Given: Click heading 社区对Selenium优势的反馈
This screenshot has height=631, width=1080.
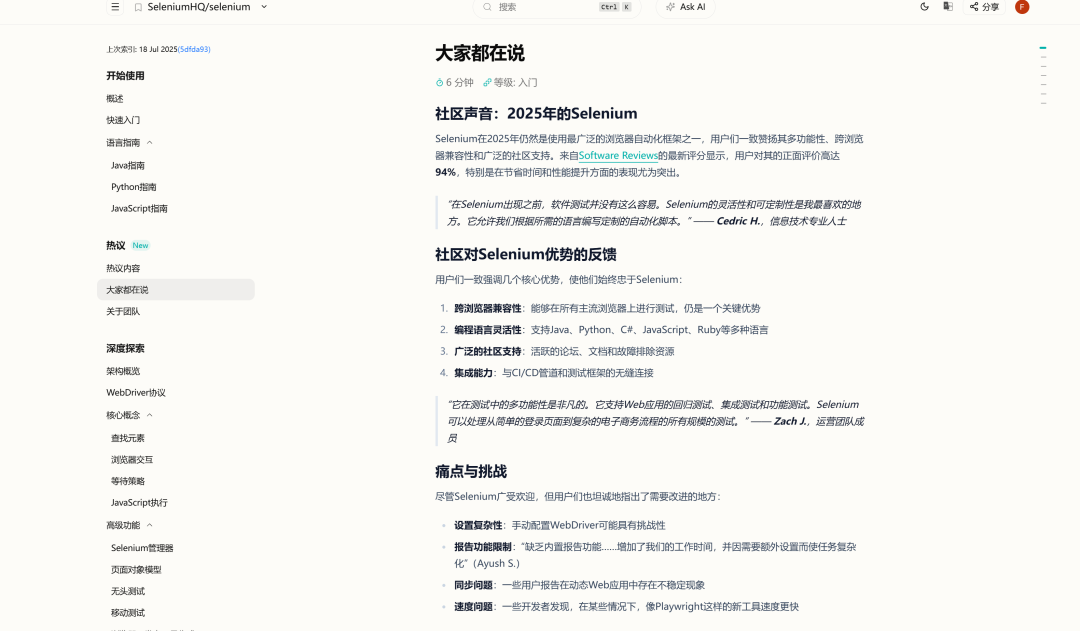Looking at the screenshot, I should (526, 254).
